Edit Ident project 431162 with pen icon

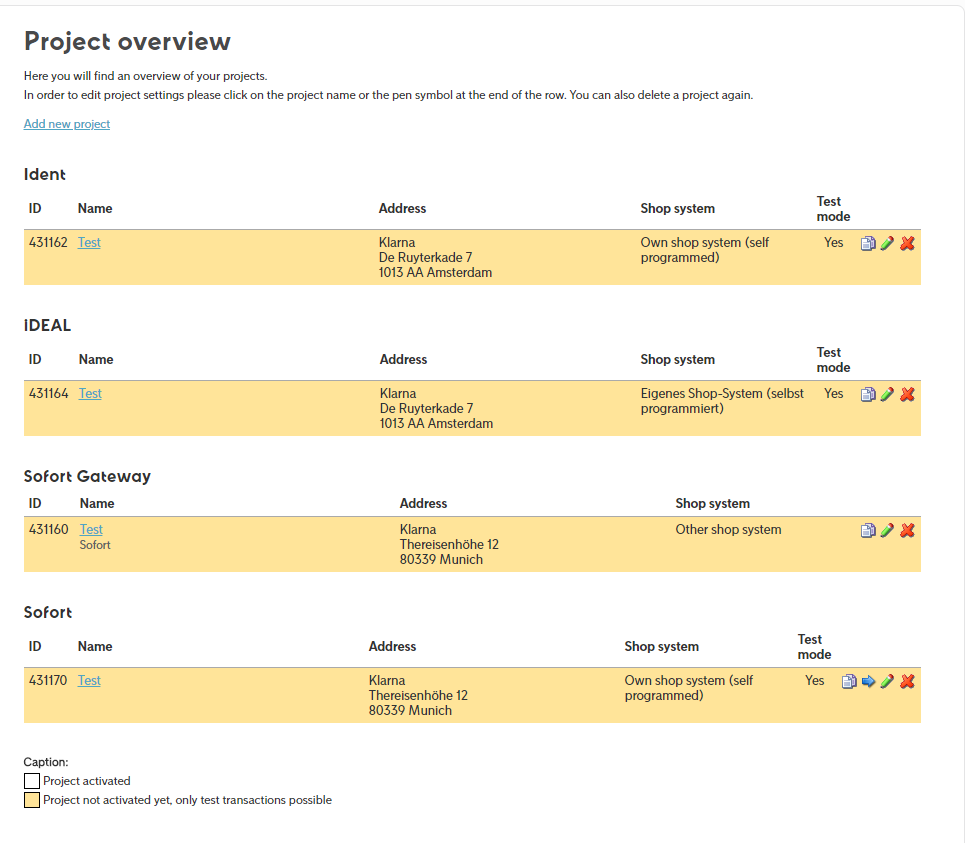pyautogui.click(x=887, y=244)
